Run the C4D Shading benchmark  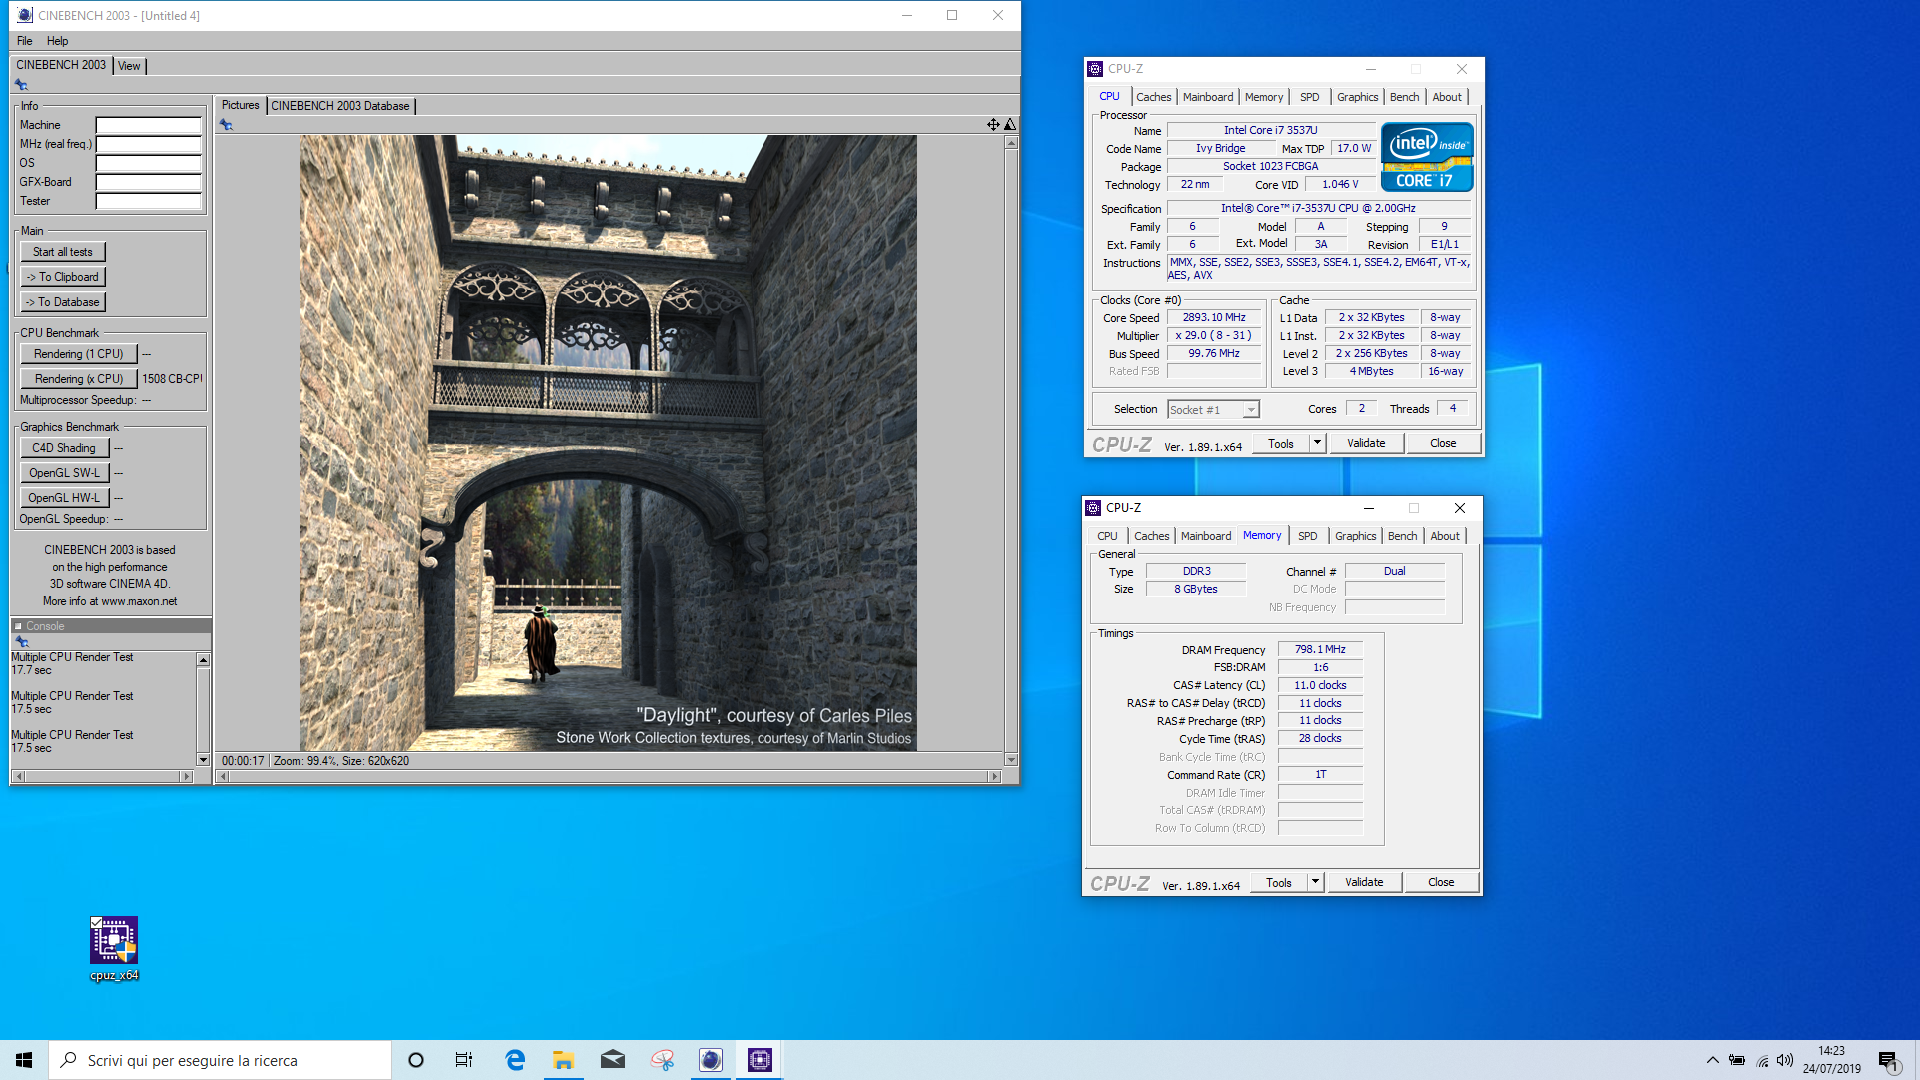64,448
